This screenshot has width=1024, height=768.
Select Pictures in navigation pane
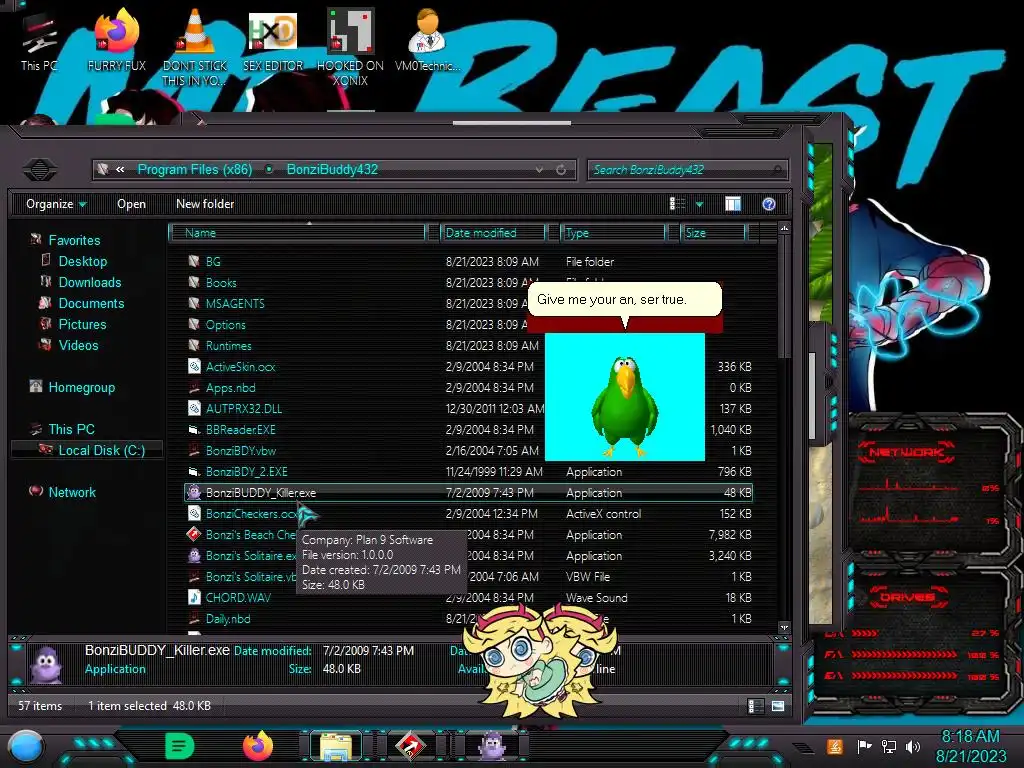coord(82,324)
